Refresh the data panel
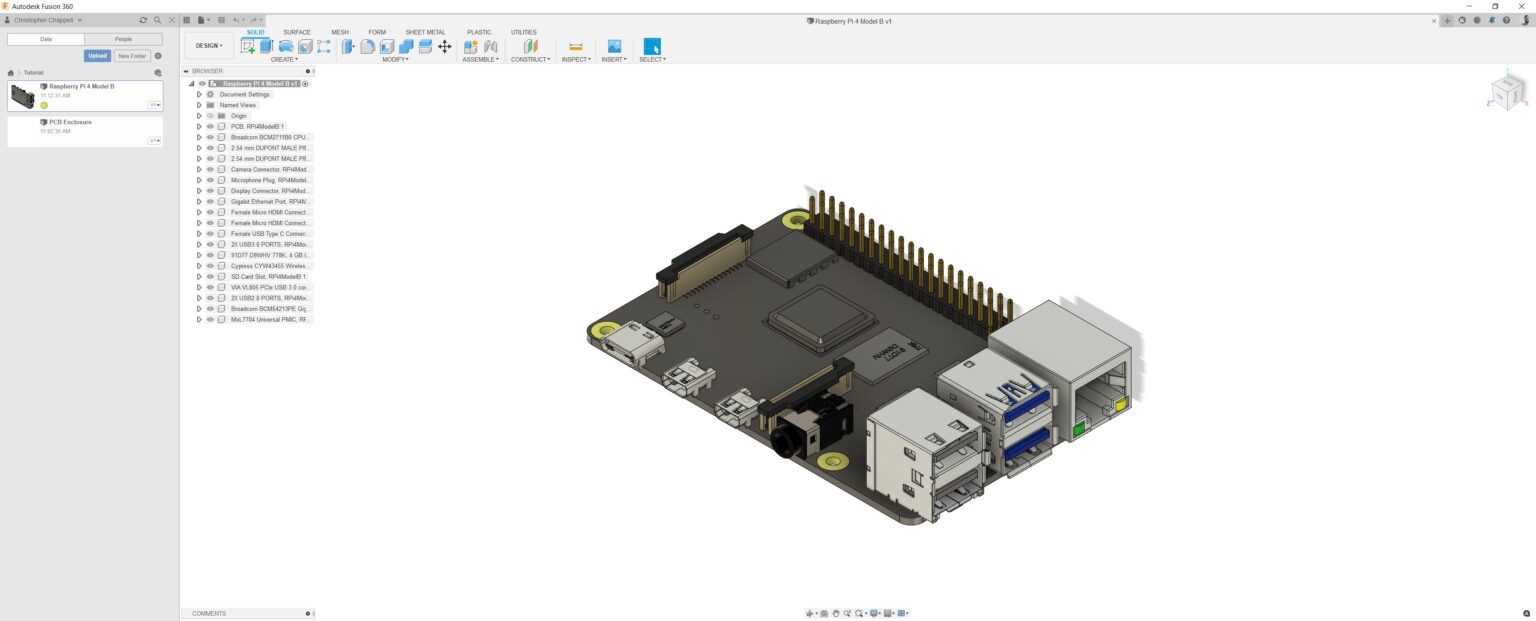Viewport: 1536px width, 621px height. pos(143,20)
